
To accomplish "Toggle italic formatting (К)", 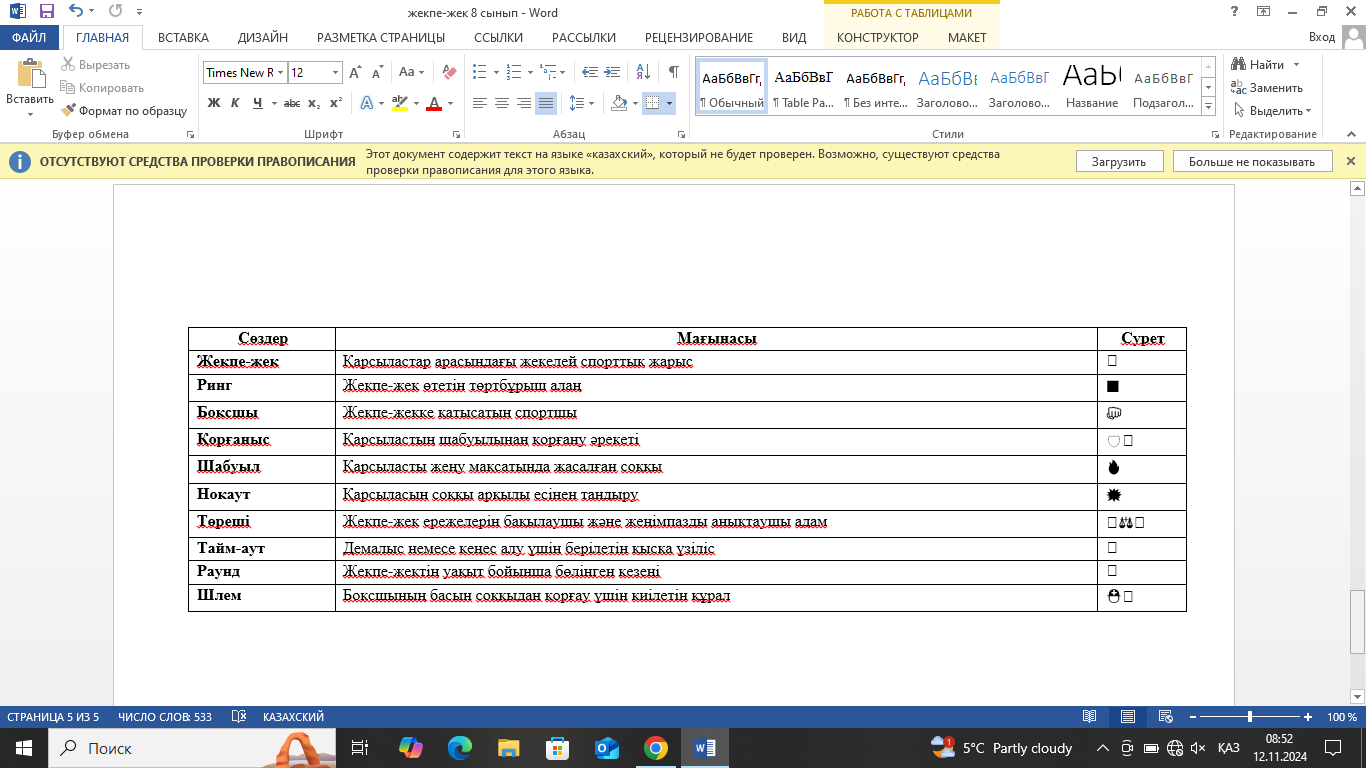I will (x=235, y=103).
